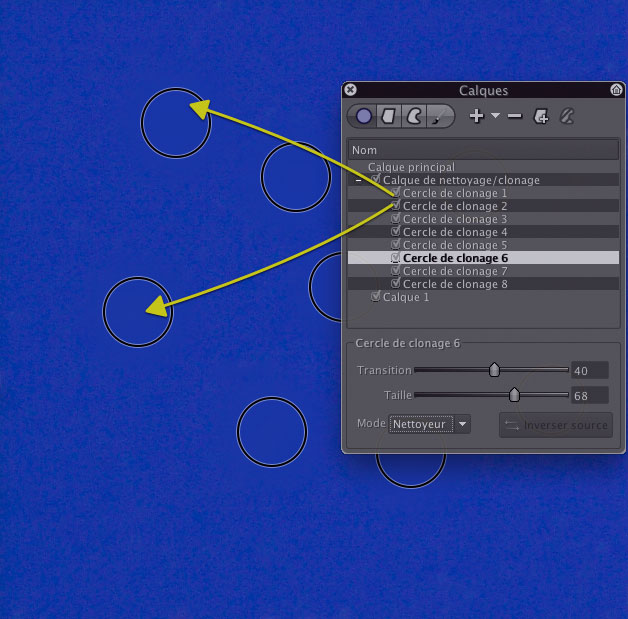
Task: Toggle Cercle de clonage 2 checkbox
Action: pyautogui.click(x=396, y=205)
